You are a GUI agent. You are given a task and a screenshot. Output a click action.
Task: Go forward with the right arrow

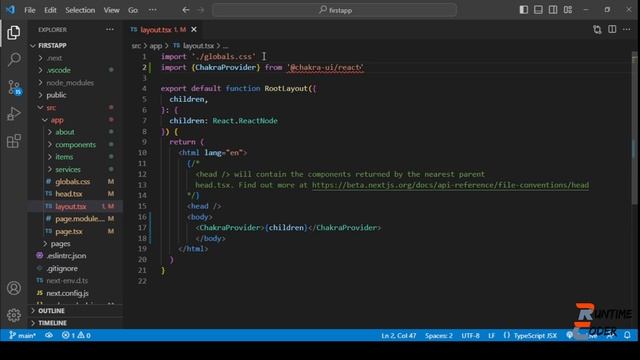(200, 10)
